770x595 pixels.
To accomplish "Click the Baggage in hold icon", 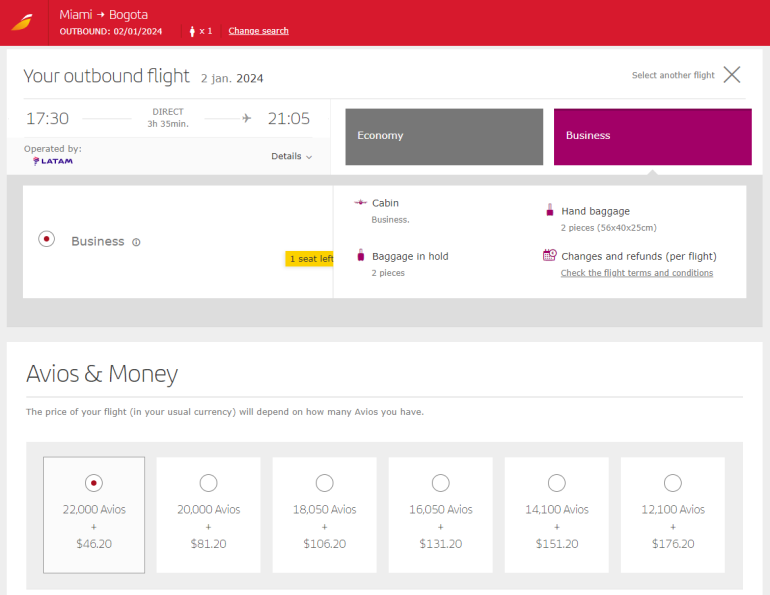I will (361, 256).
